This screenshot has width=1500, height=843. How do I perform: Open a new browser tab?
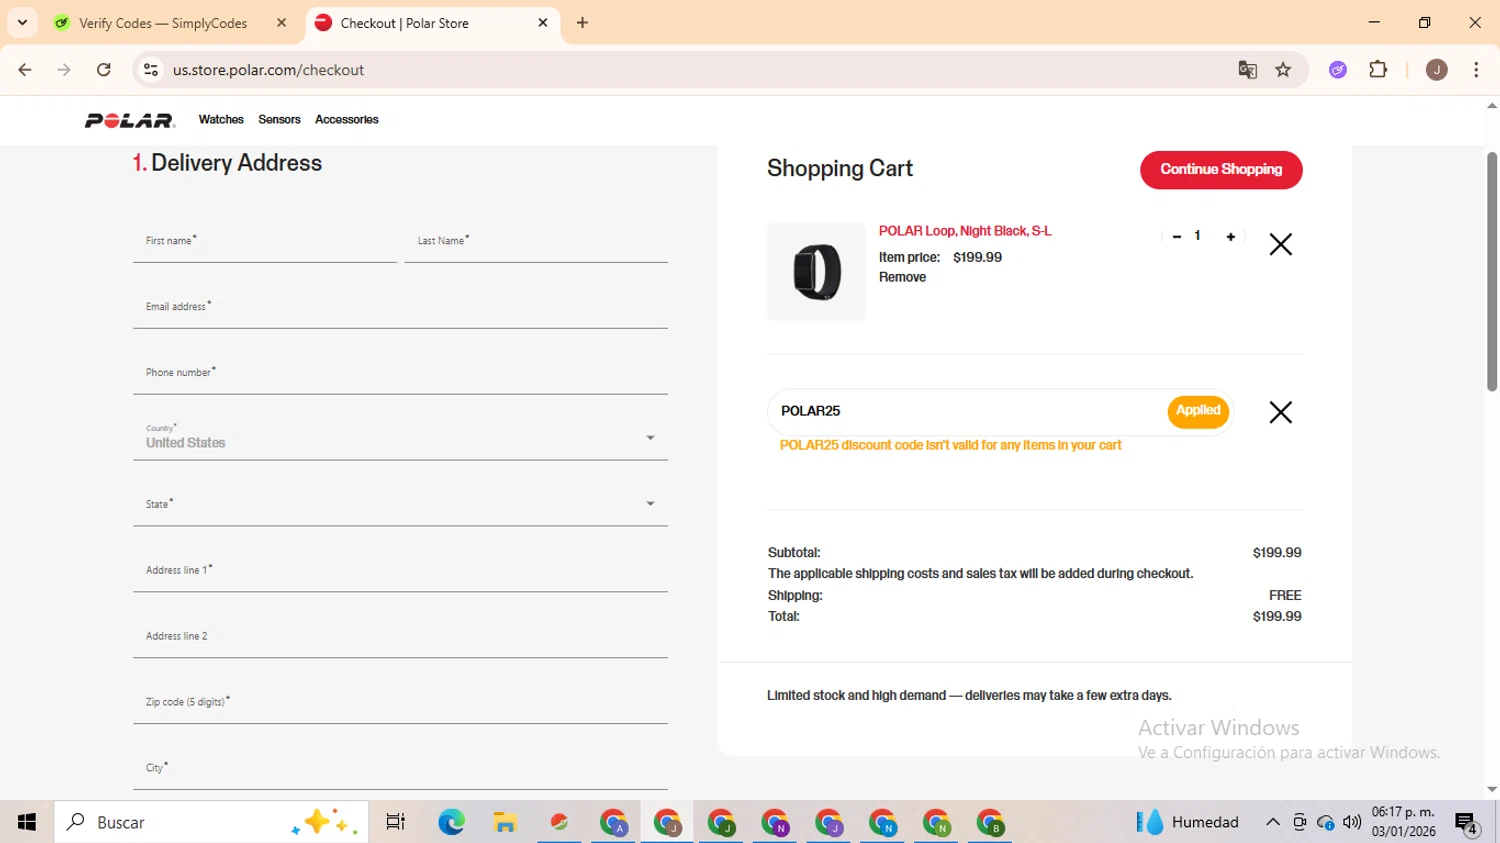click(x=583, y=23)
